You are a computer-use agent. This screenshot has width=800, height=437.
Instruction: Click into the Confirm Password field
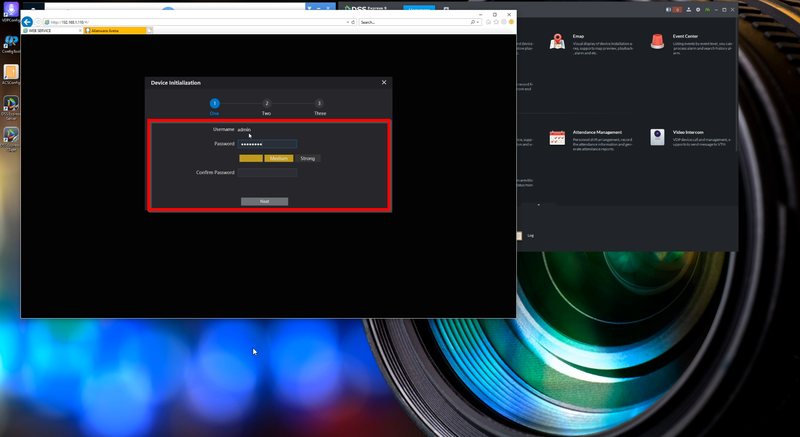coord(267,173)
